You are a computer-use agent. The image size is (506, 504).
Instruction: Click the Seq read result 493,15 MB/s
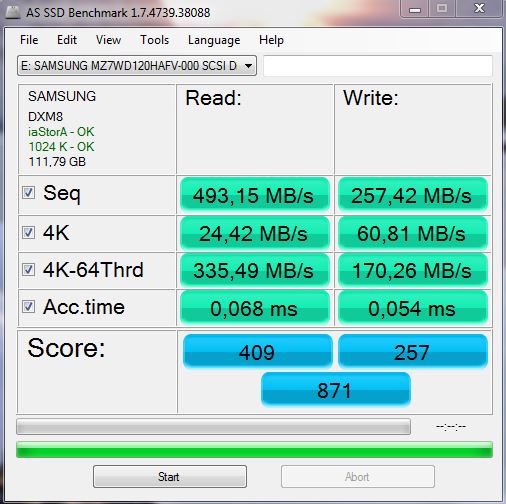click(x=255, y=195)
